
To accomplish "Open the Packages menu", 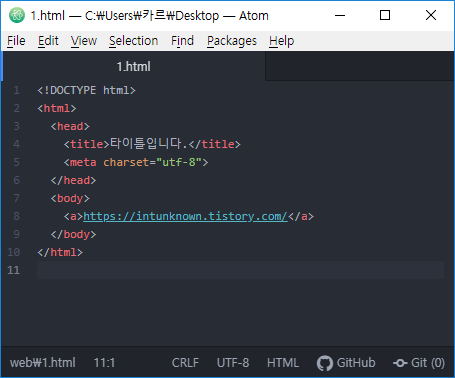I will [232, 41].
